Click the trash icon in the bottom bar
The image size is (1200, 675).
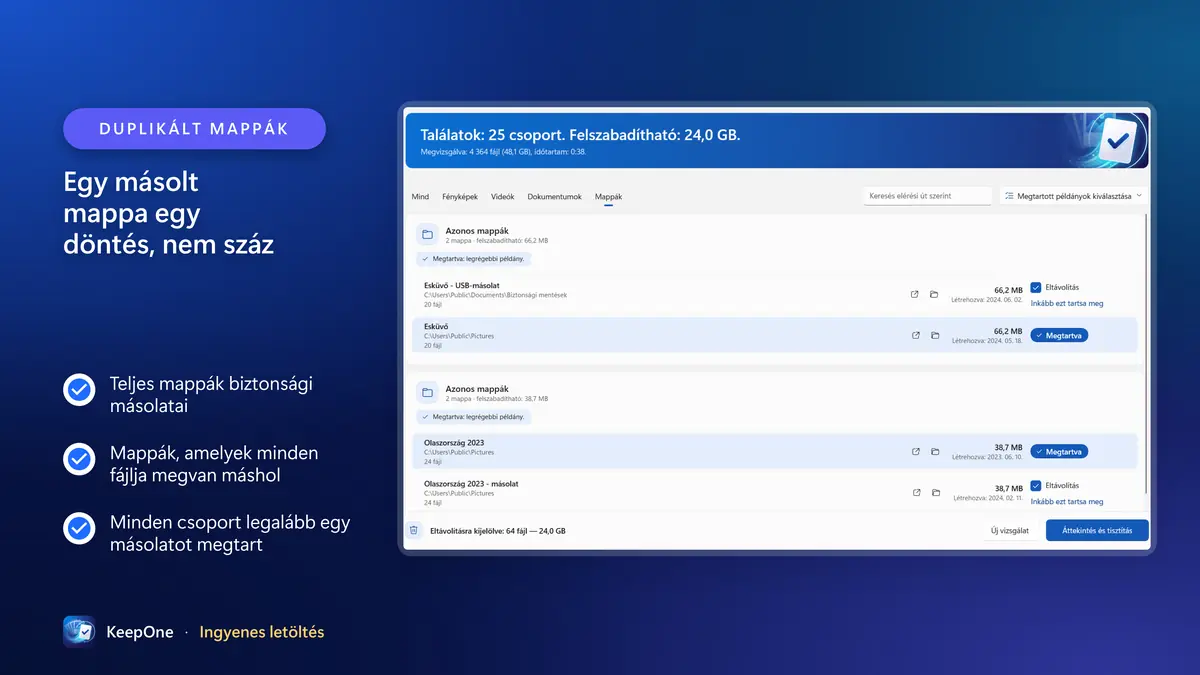[x=414, y=530]
